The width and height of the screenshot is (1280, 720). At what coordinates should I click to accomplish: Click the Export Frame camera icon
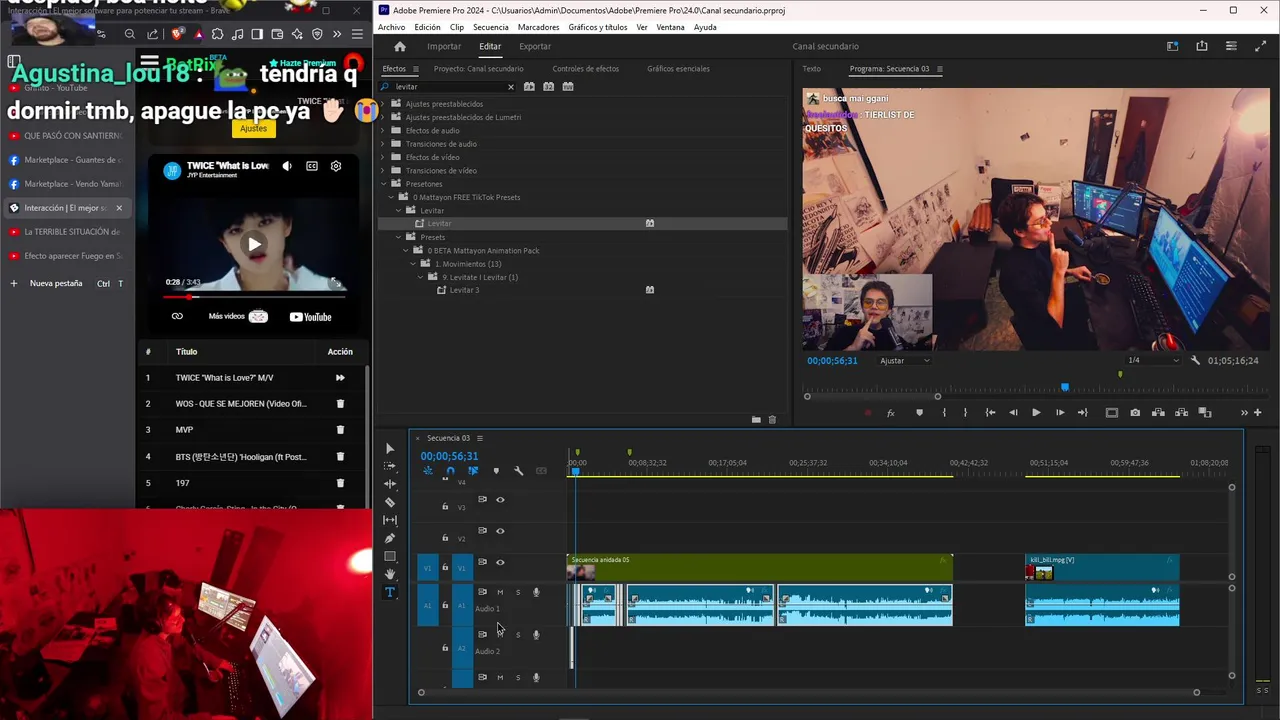click(1135, 413)
